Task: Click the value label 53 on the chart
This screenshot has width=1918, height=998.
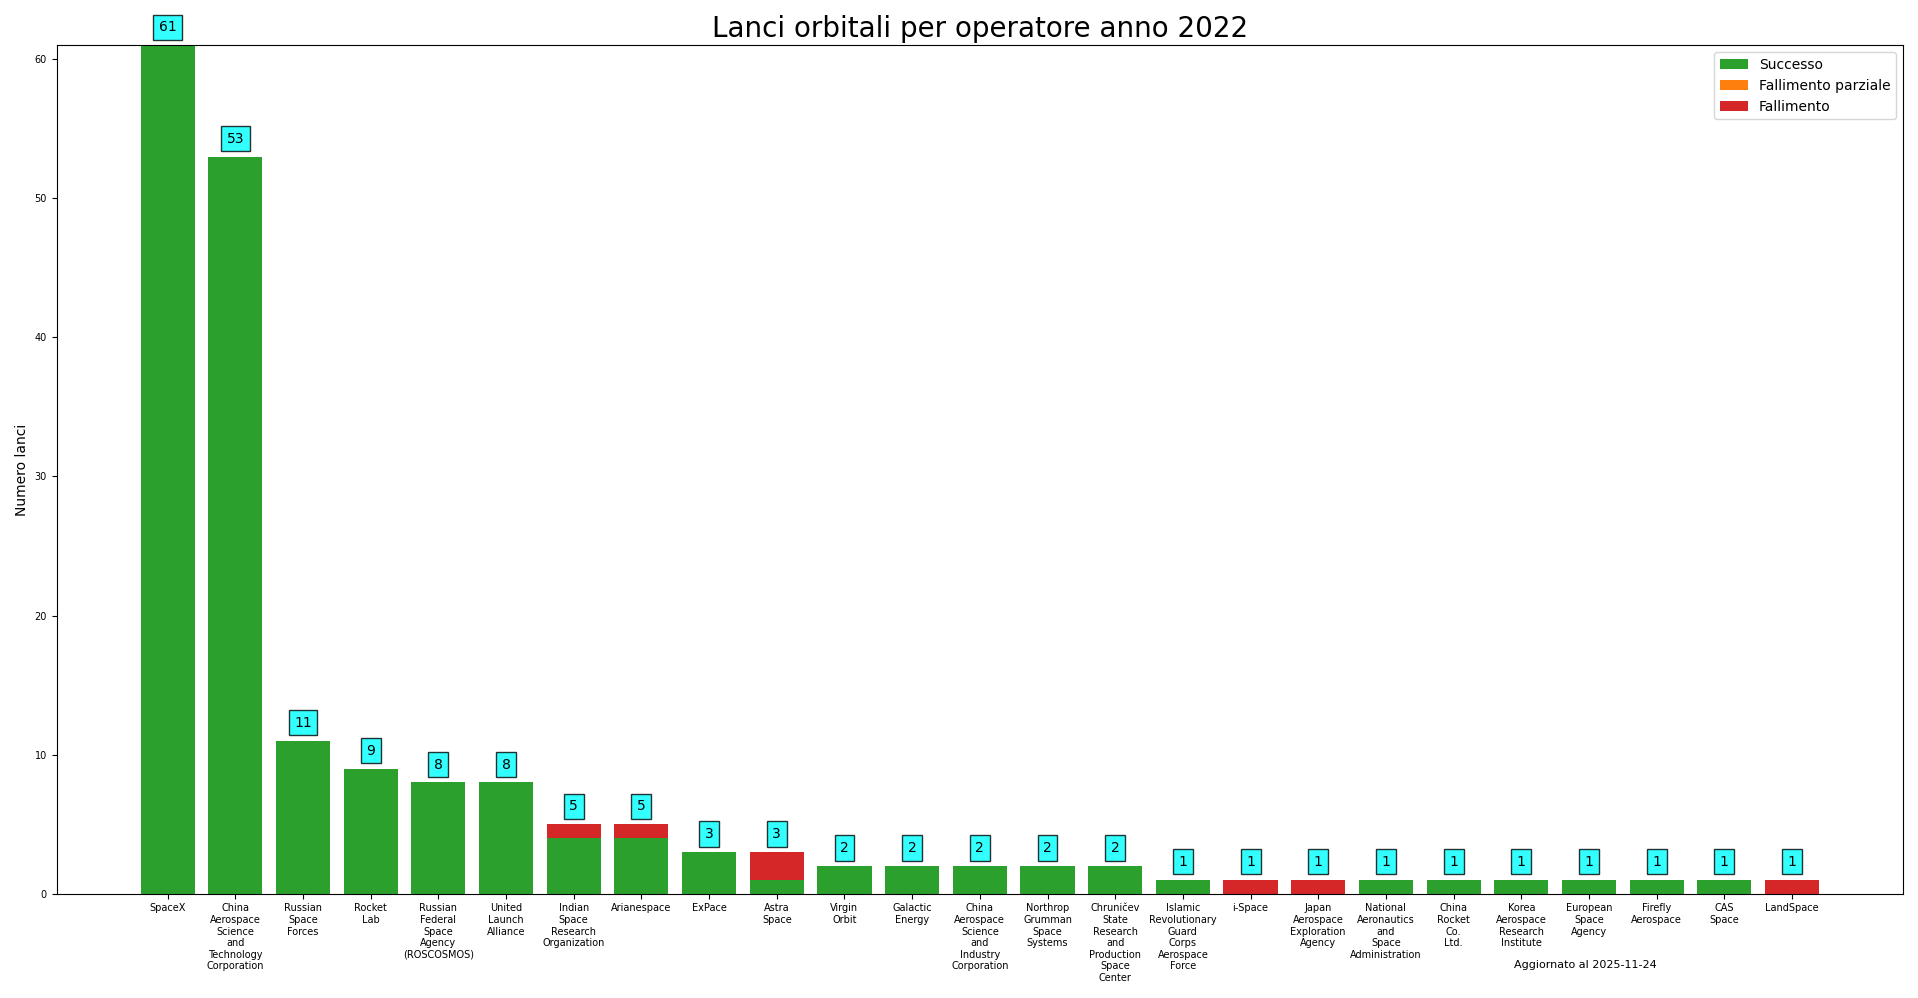Action: pyautogui.click(x=235, y=139)
